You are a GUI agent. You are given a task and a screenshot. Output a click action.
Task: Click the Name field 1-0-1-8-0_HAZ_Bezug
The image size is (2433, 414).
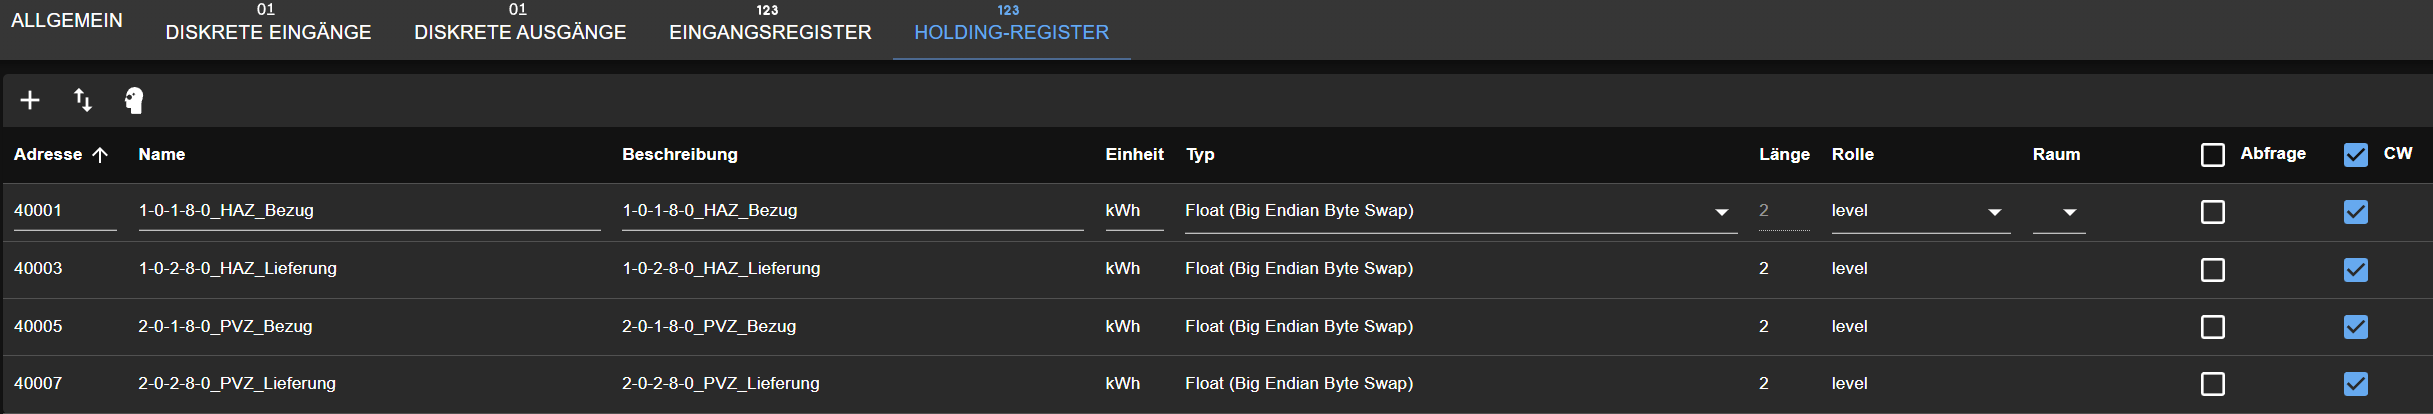(368, 211)
